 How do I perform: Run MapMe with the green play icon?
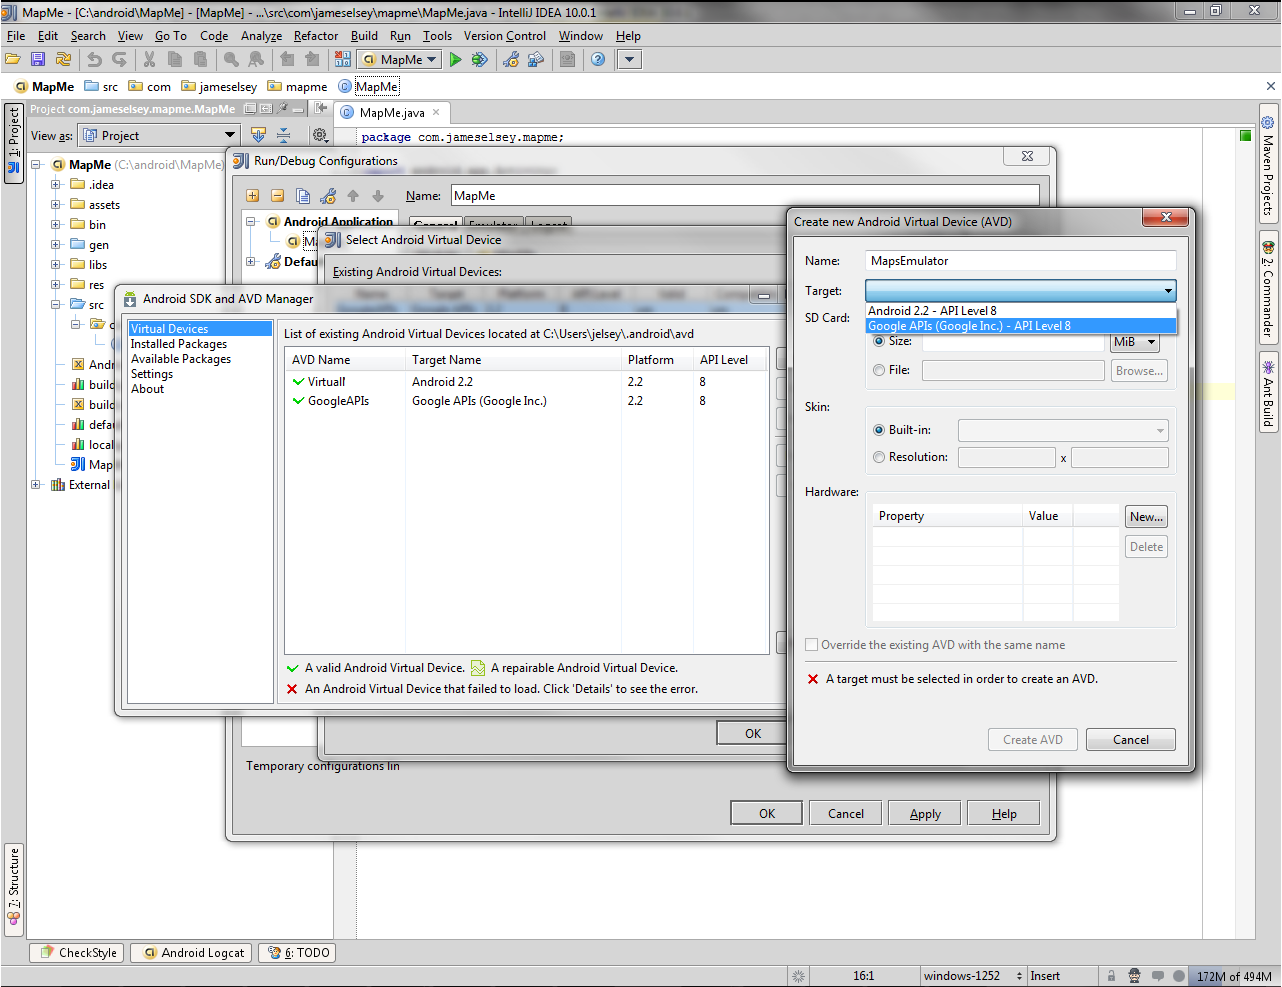click(x=456, y=60)
